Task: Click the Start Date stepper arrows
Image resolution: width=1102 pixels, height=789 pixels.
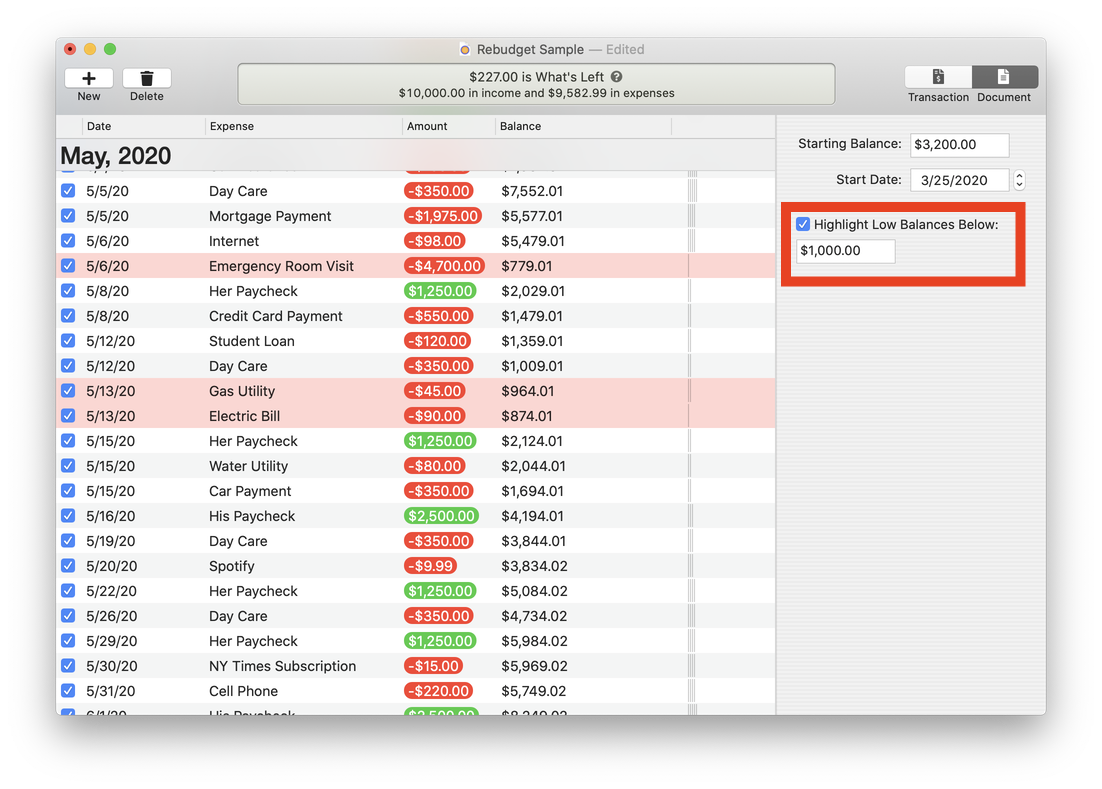Action: 1019,180
